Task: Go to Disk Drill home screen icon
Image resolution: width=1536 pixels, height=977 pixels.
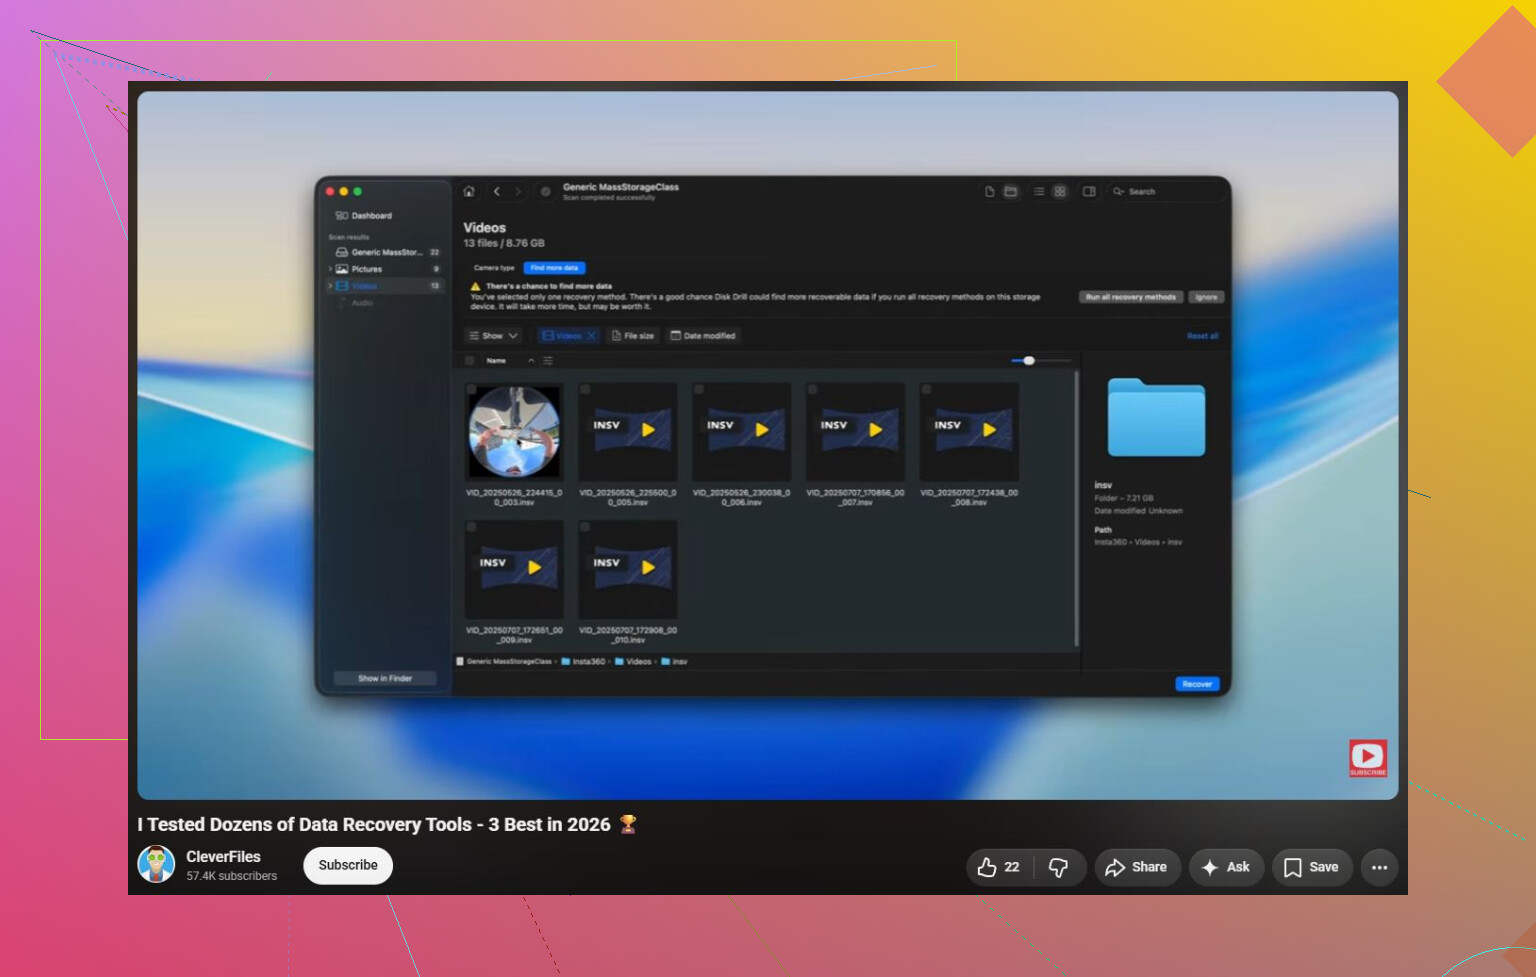Action: pos(468,191)
